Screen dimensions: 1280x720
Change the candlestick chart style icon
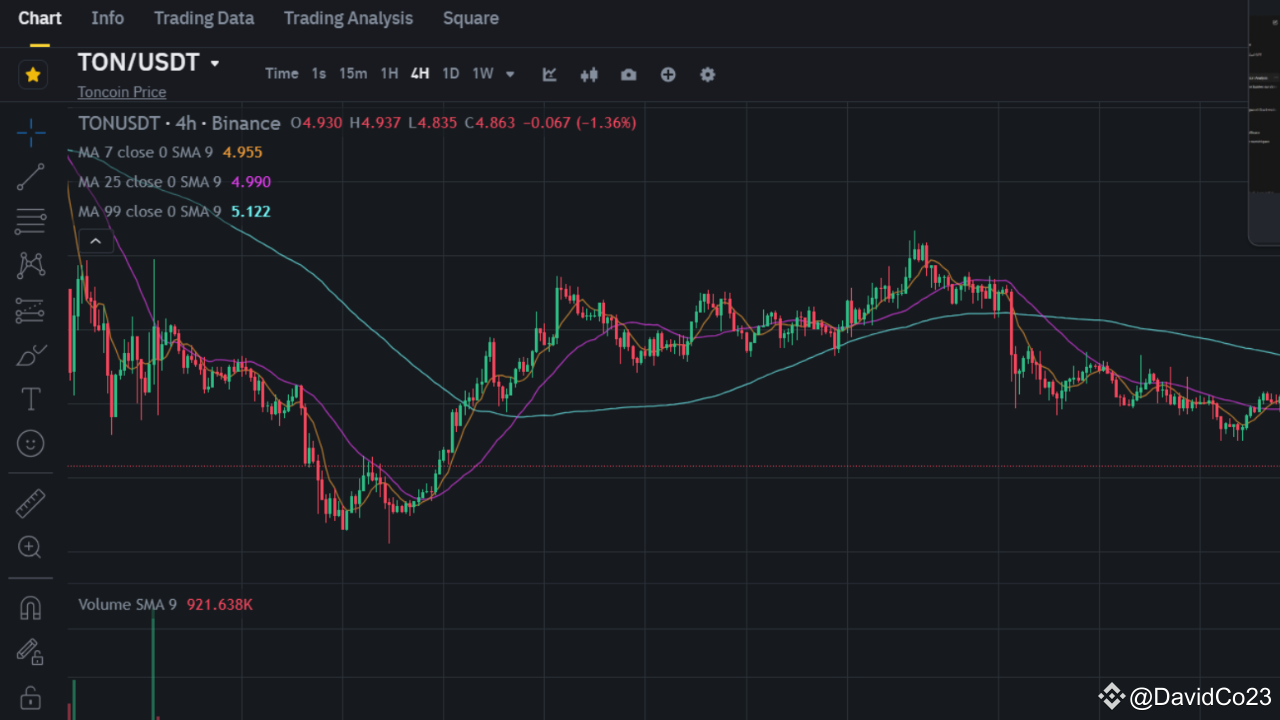tap(589, 74)
